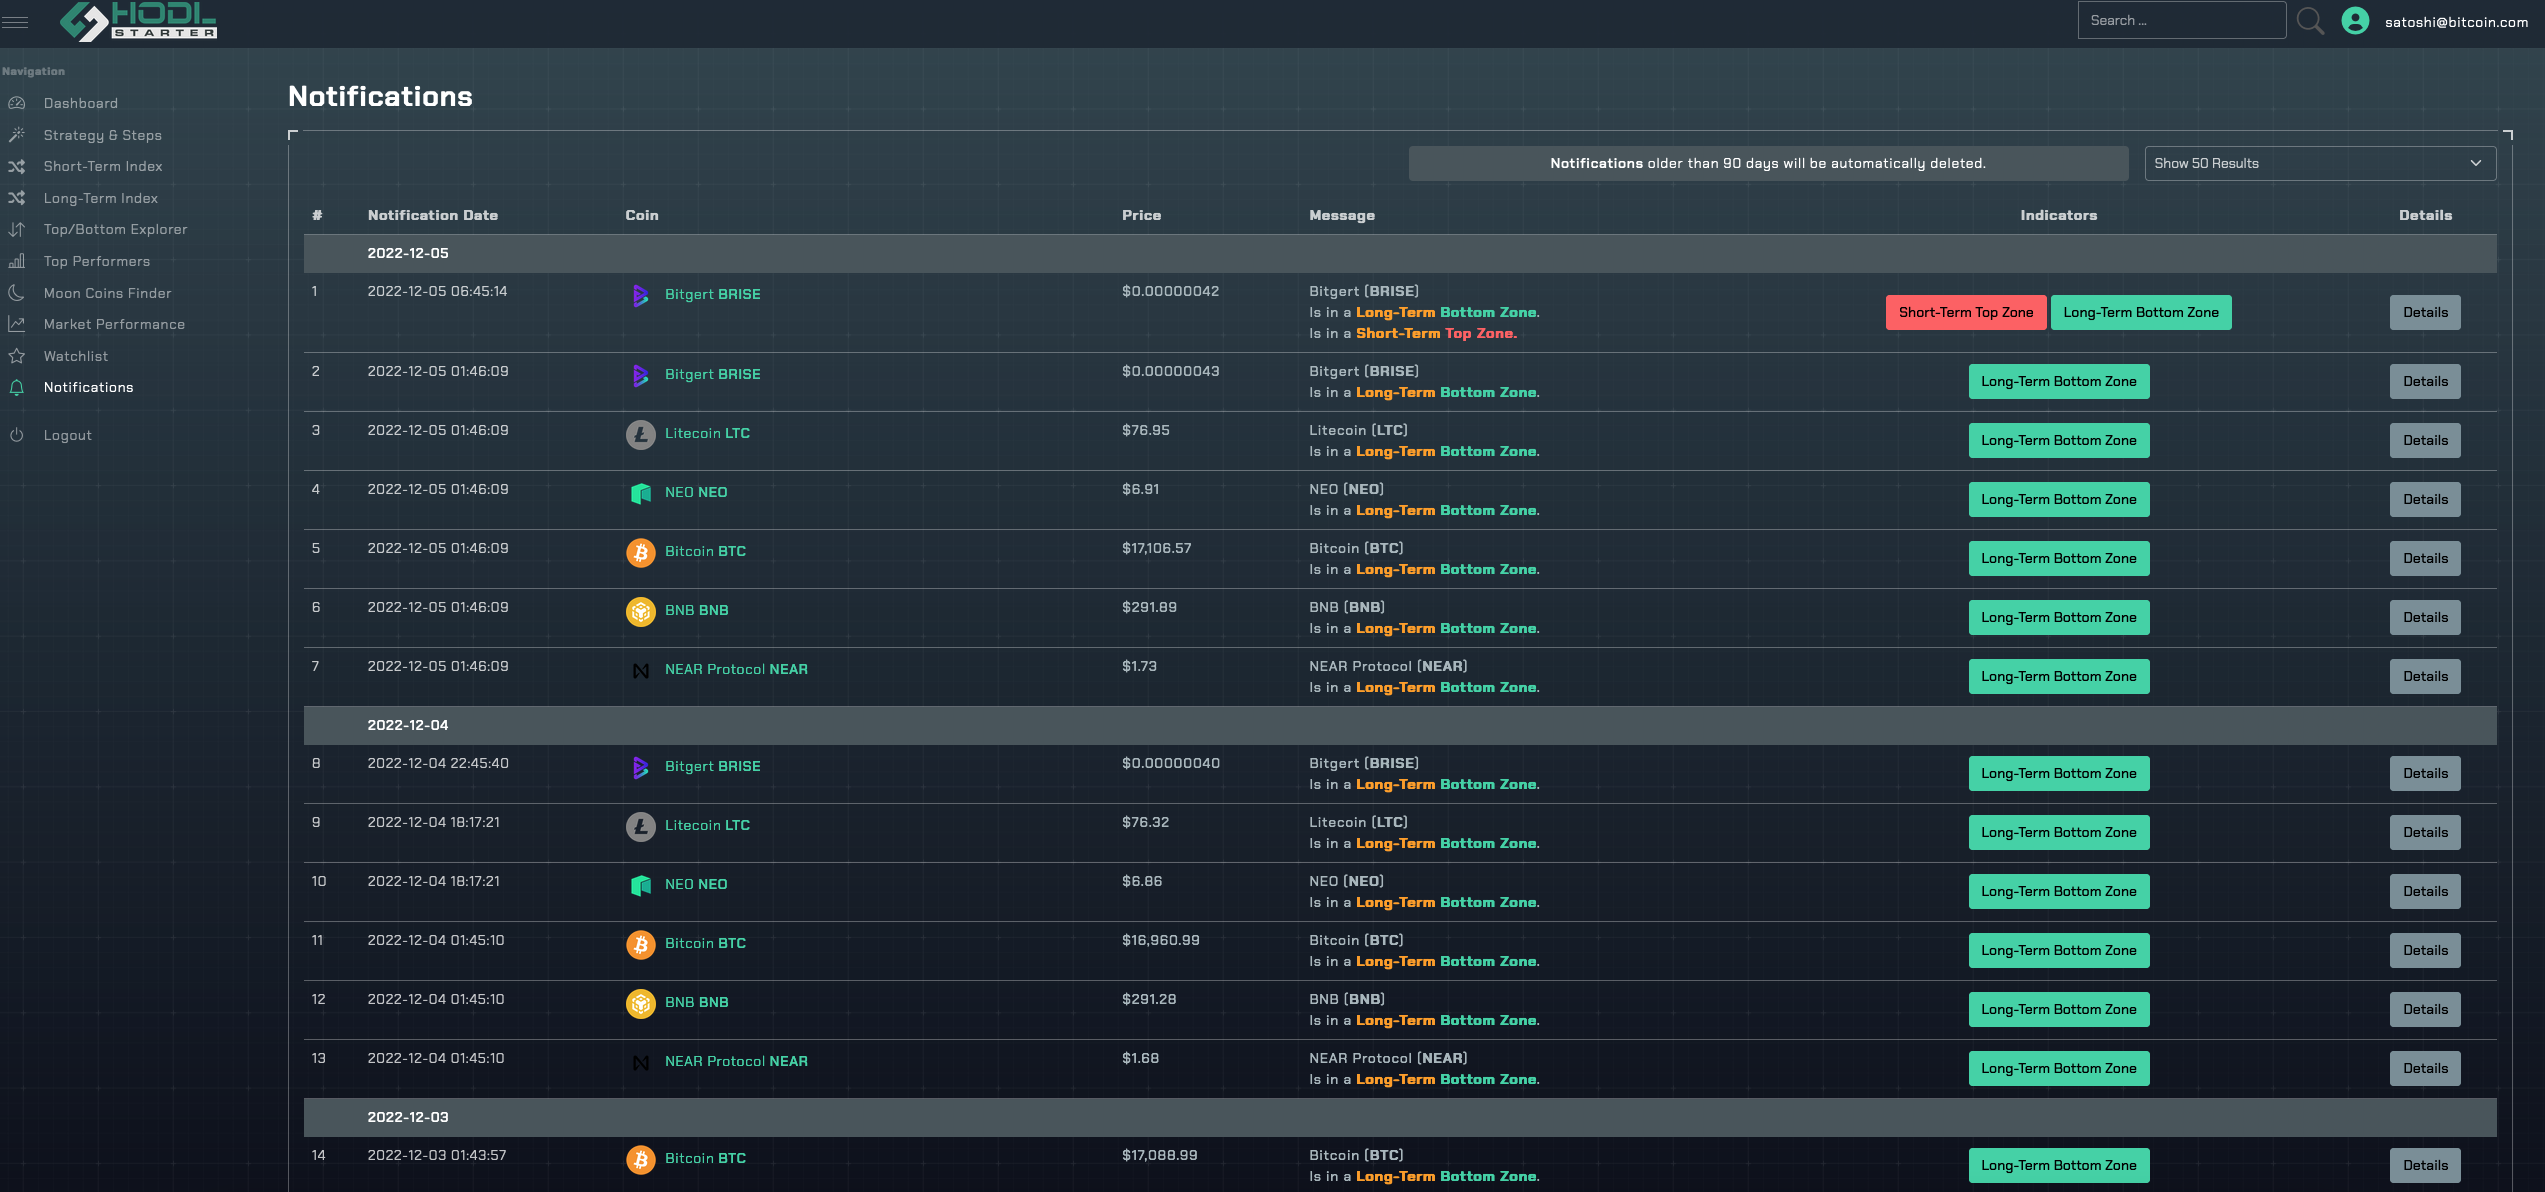Click price $0.00000042 in row 1
The height and width of the screenshot is (1192, 2545).
(1171, 291)
